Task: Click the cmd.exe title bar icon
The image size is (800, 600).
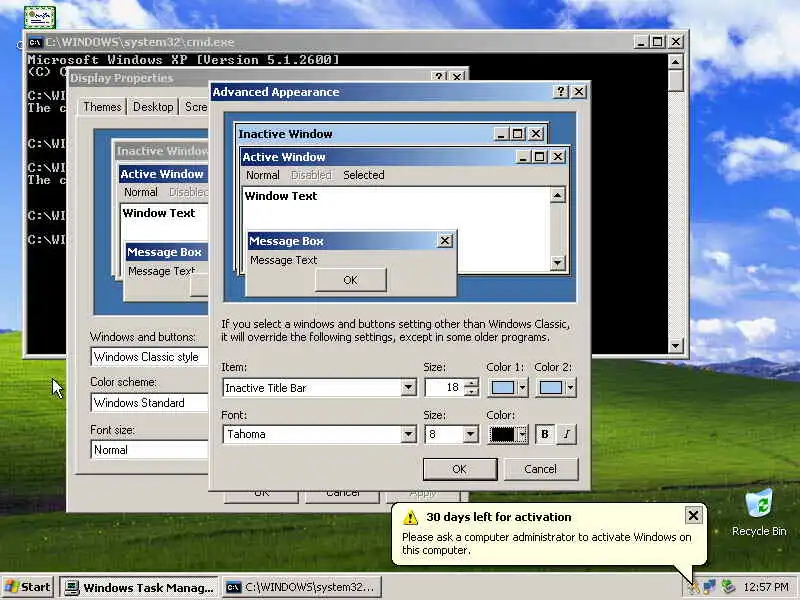Action: [x=35, y=42]
